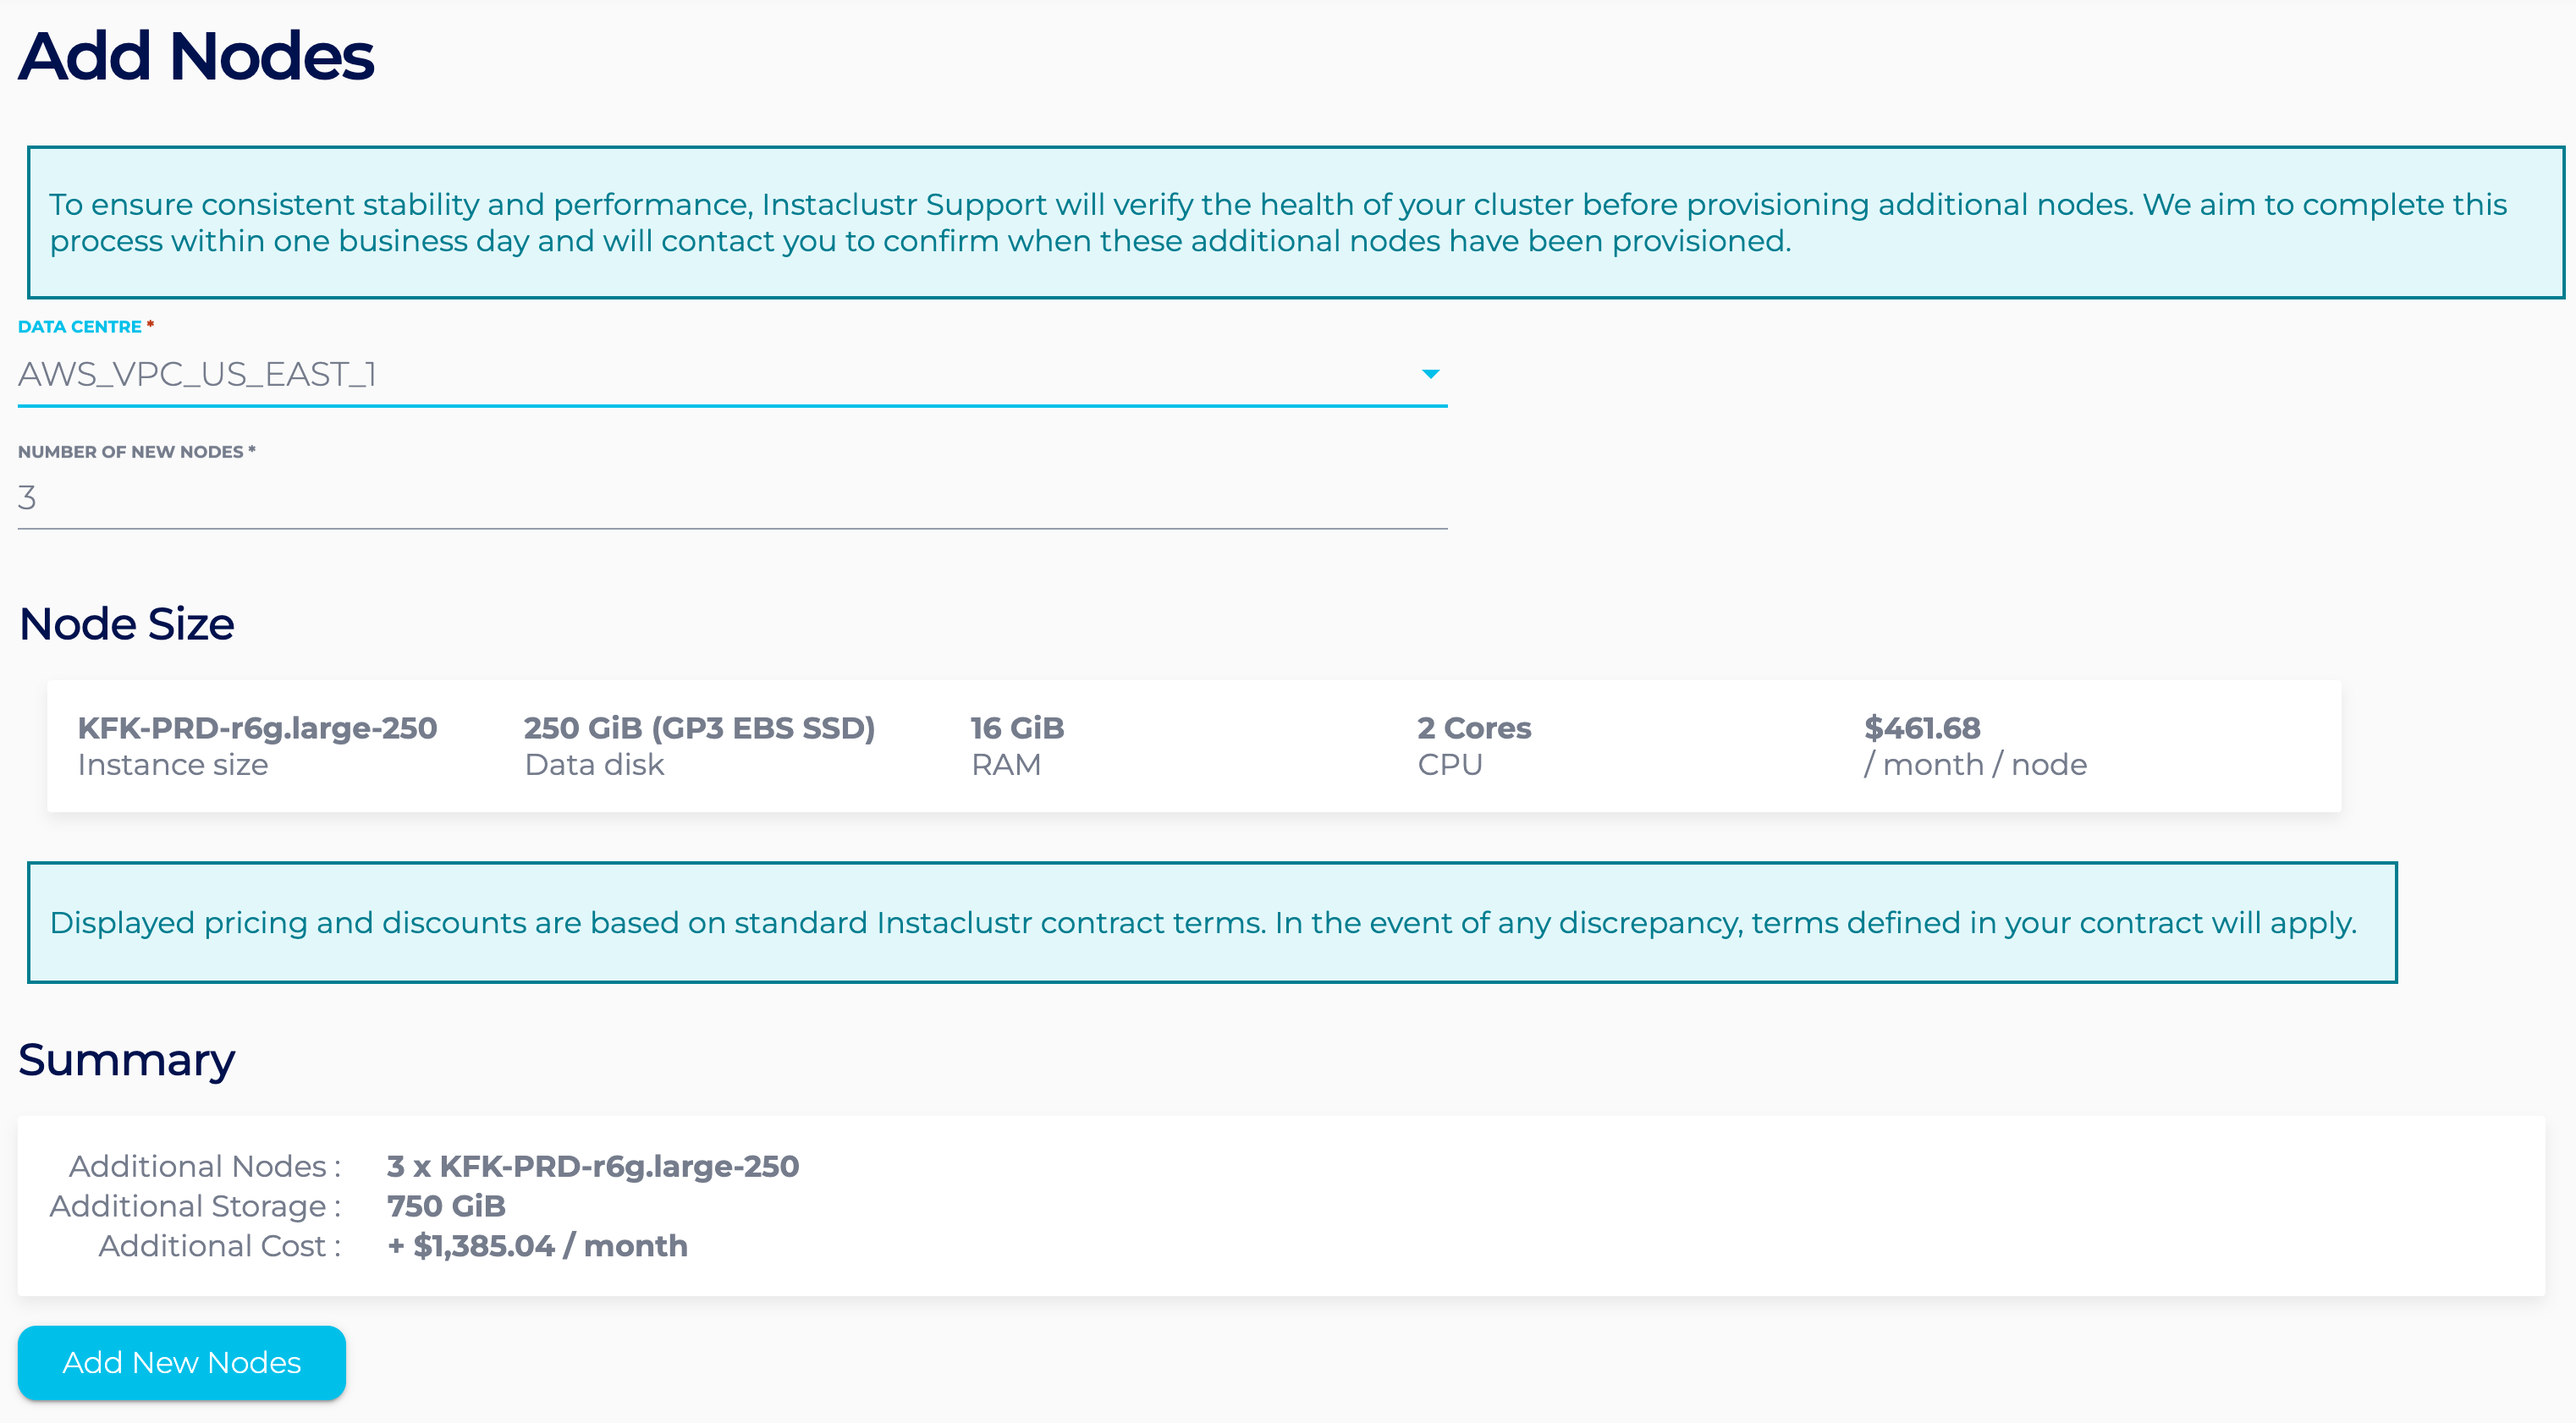Click the Additional Cost $1,385.04 value

pos(537,1246)
